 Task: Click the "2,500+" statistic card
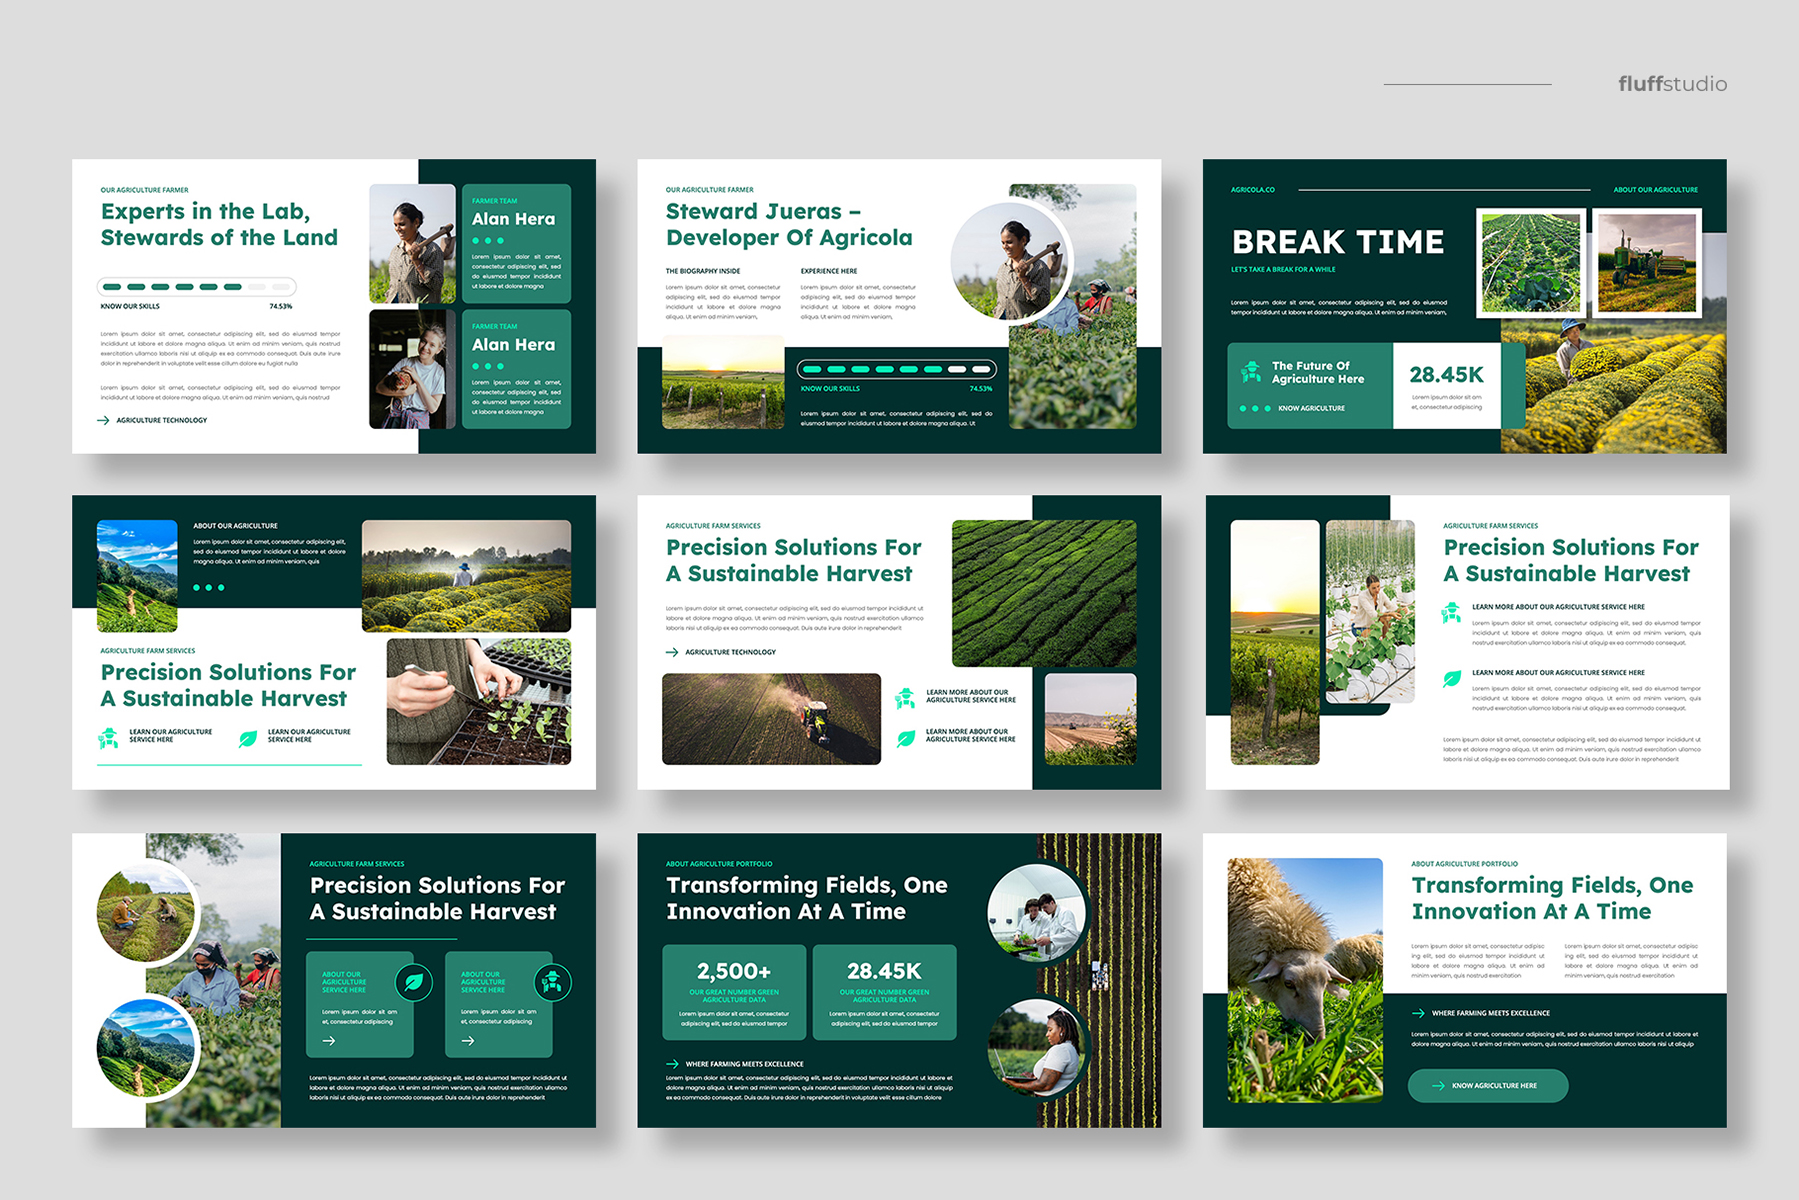(734, 992)
